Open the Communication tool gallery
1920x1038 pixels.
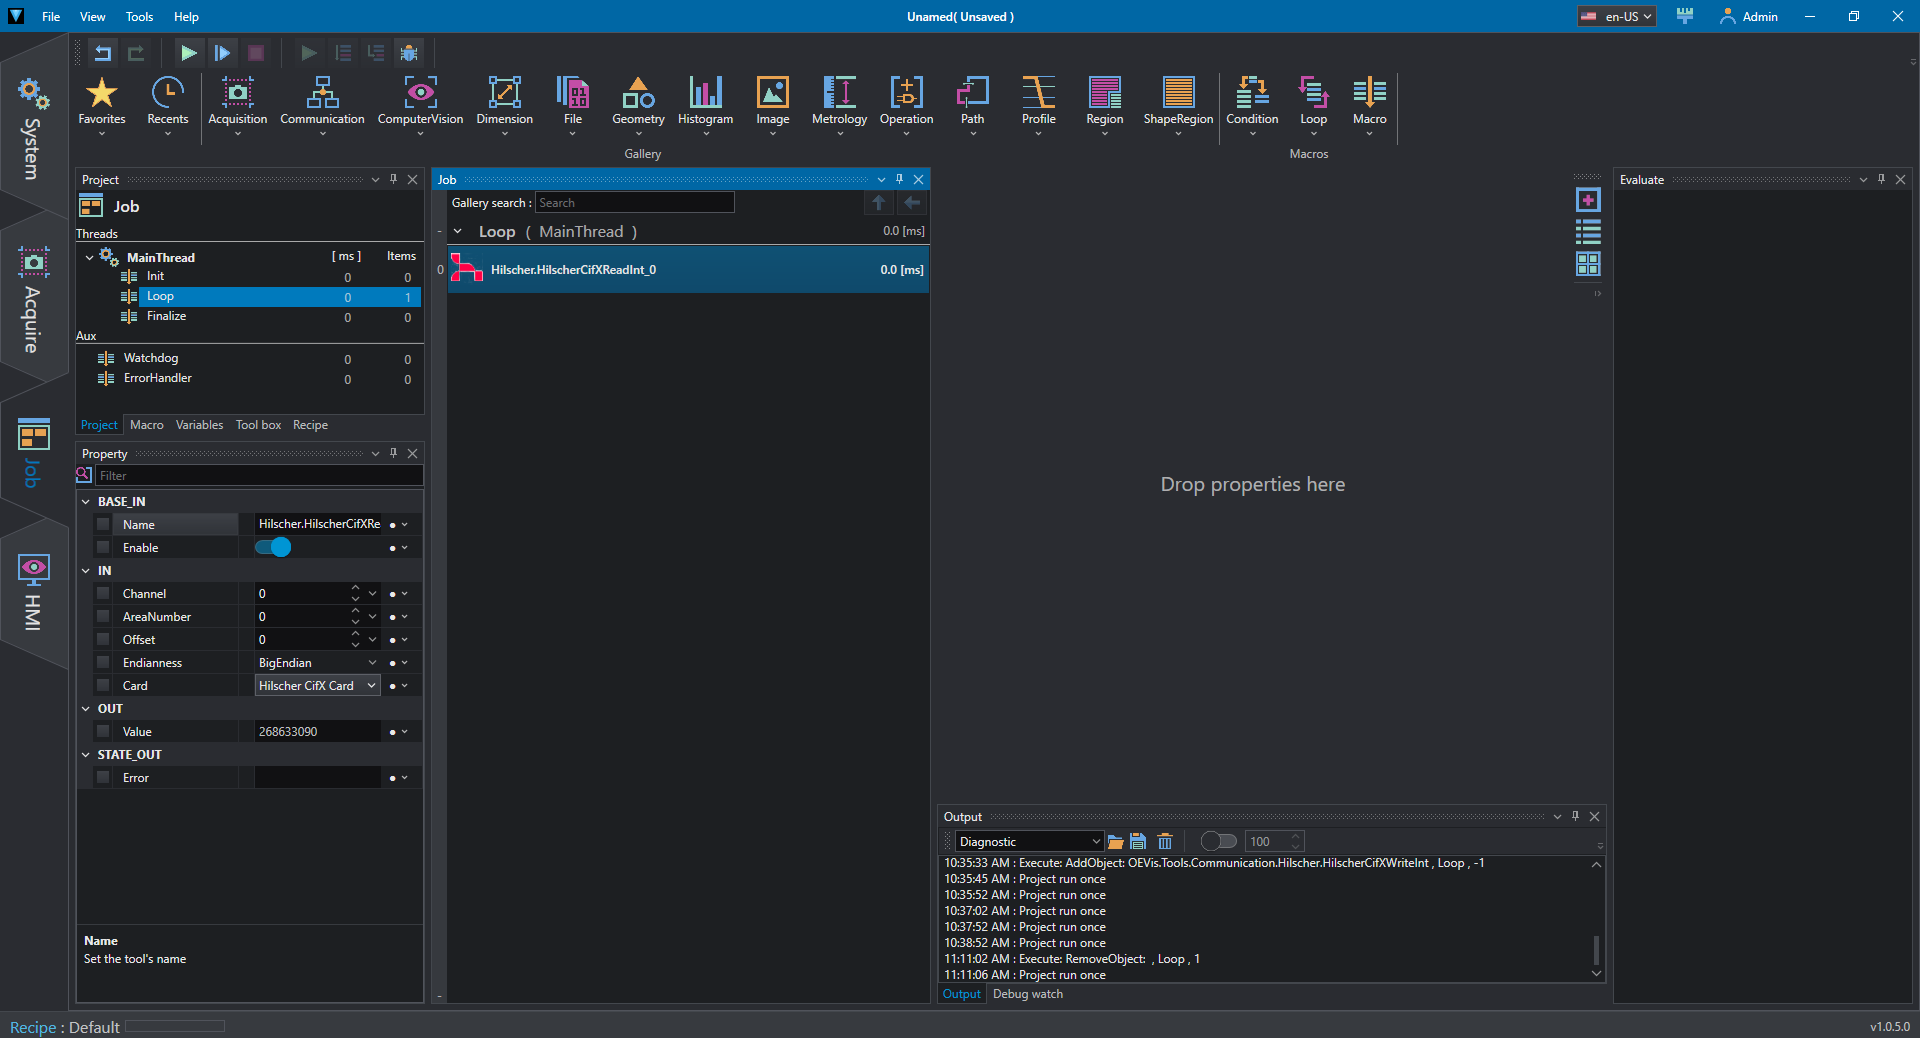click(x=322, y=101)
